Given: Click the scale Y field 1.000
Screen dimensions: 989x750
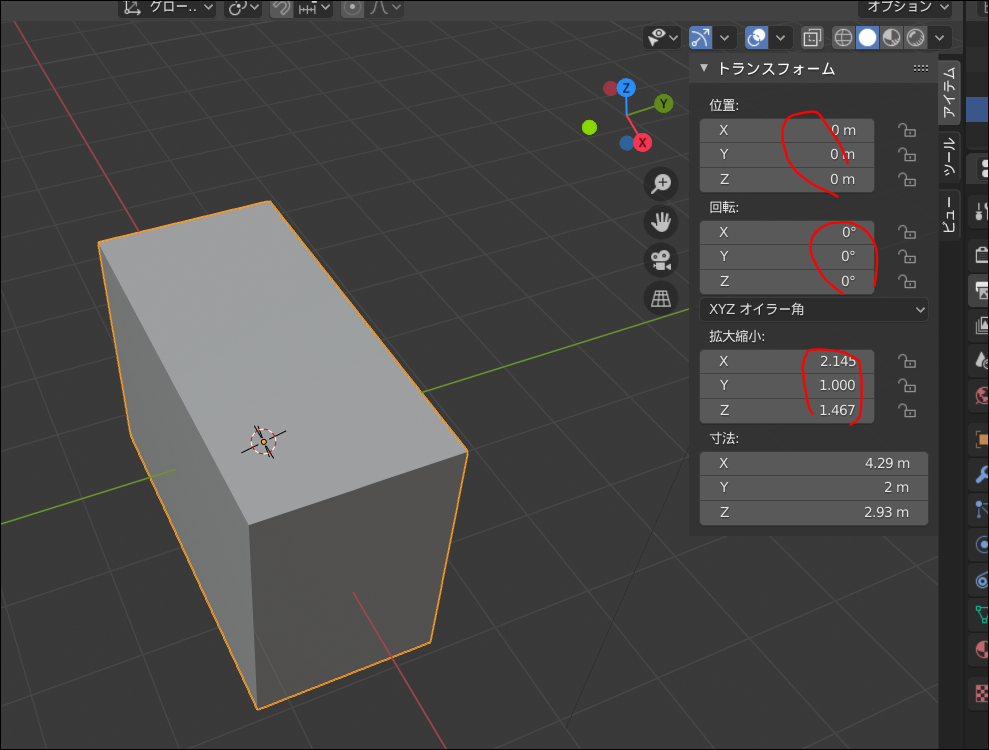Looking at the screenshot, I should pyautogui.click(x=787, y=386).
